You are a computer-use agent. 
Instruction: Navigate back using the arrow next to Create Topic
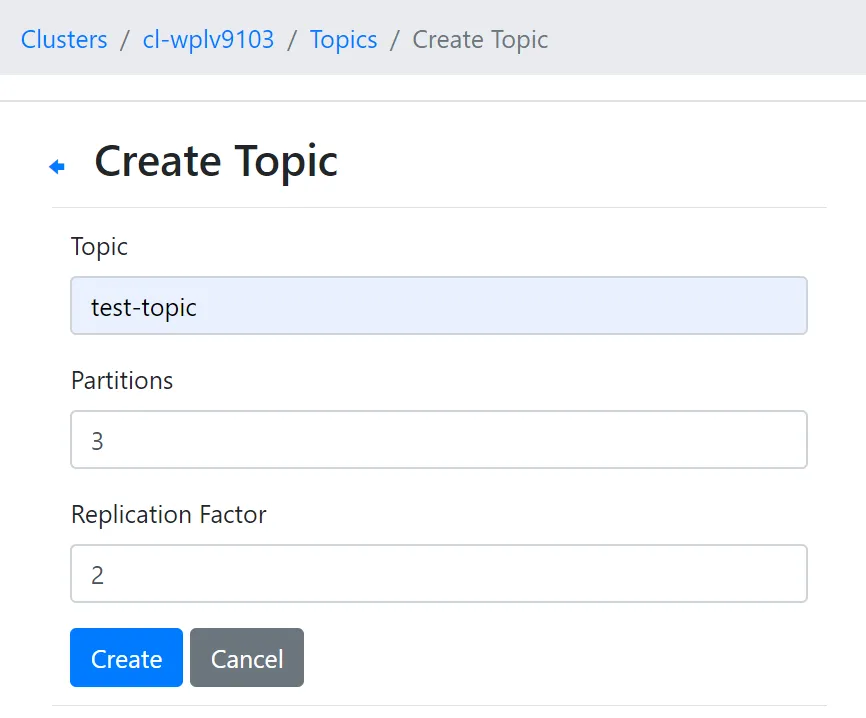coord(57,165)
